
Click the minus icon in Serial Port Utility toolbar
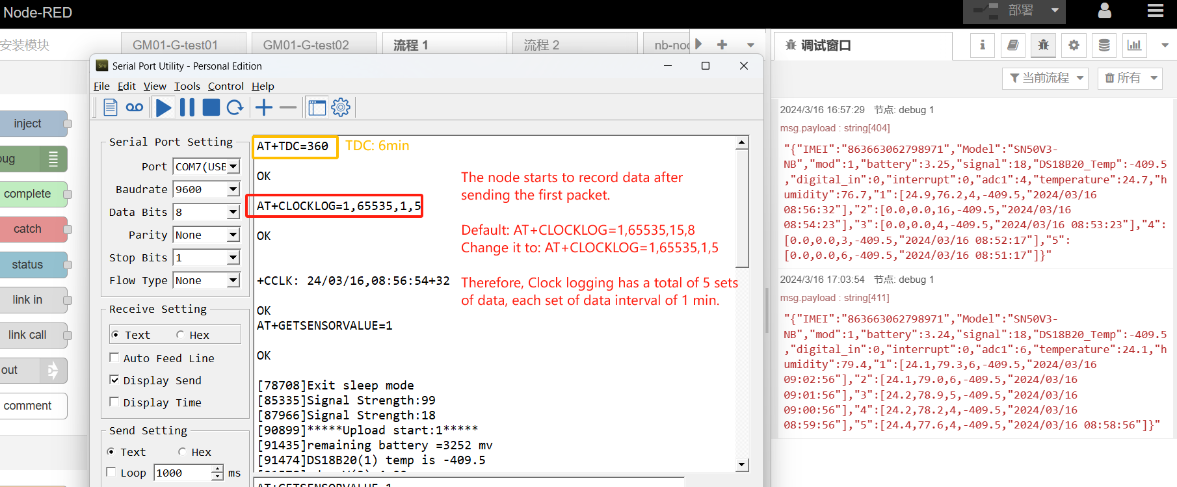[x=287, y=107]
